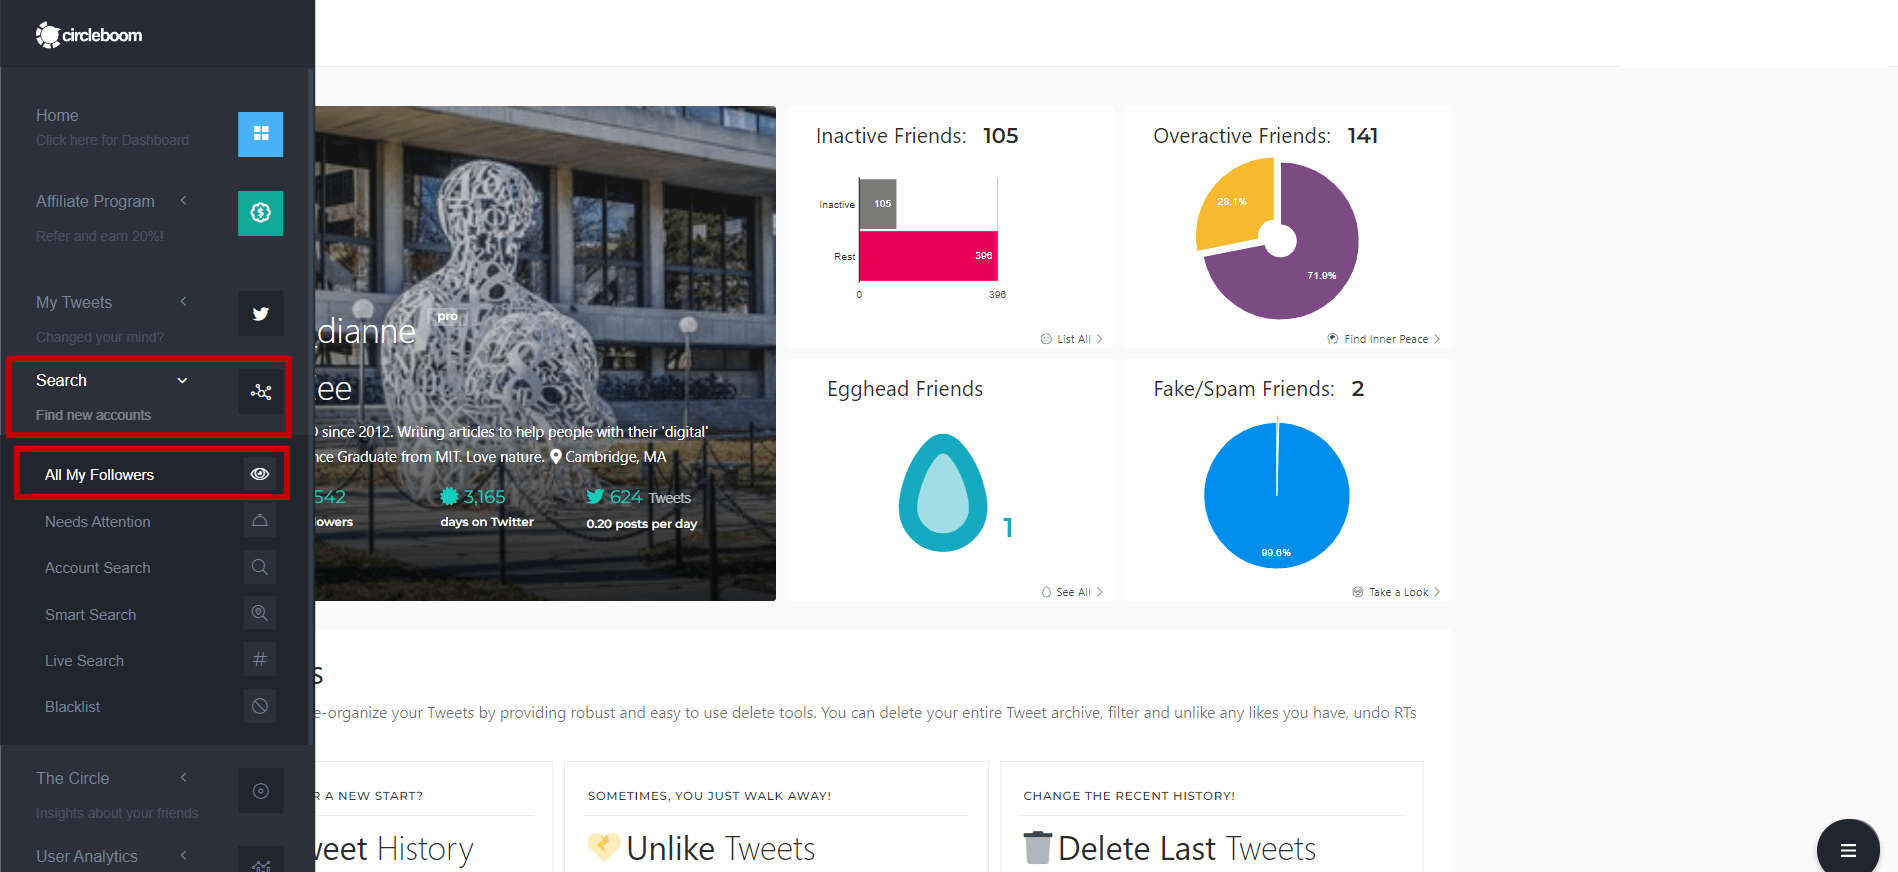Click the network icon beside Search
The width and height of the screenshot is (1898, 872).
point(260,392)
